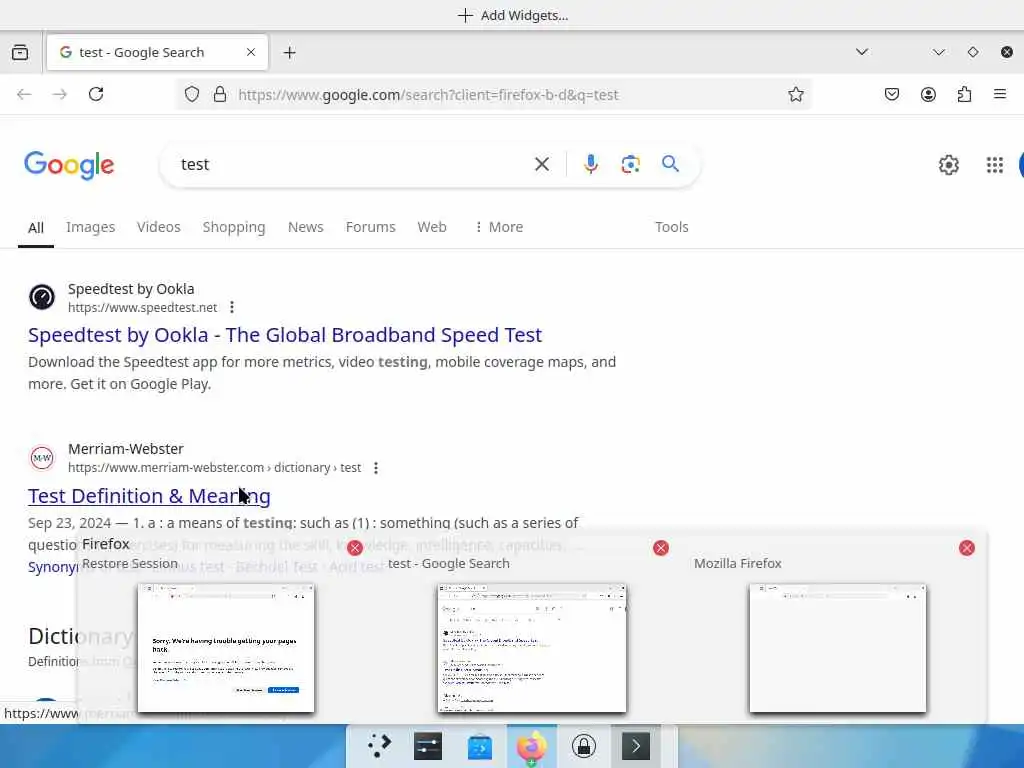
Task: Open Google quick settings gear
Action: [x=949, y=165]
